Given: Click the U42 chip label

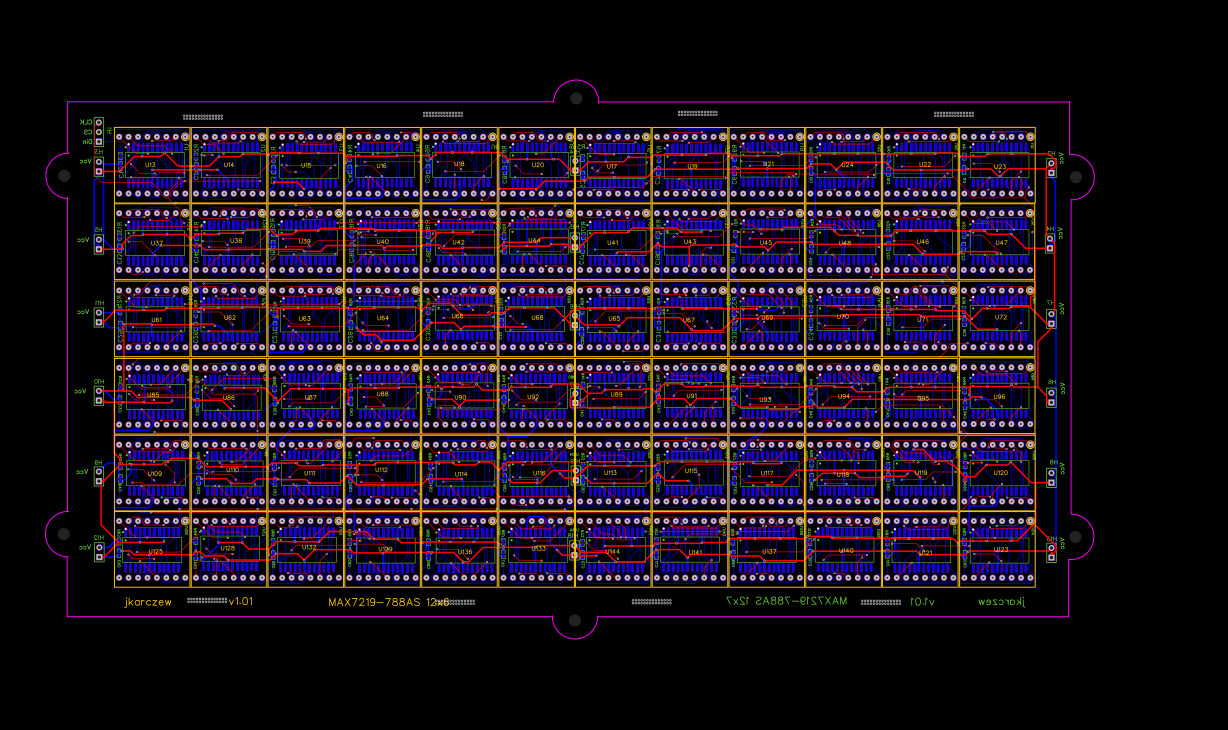Looking at the screenshot, I should (x=458, y=242).
